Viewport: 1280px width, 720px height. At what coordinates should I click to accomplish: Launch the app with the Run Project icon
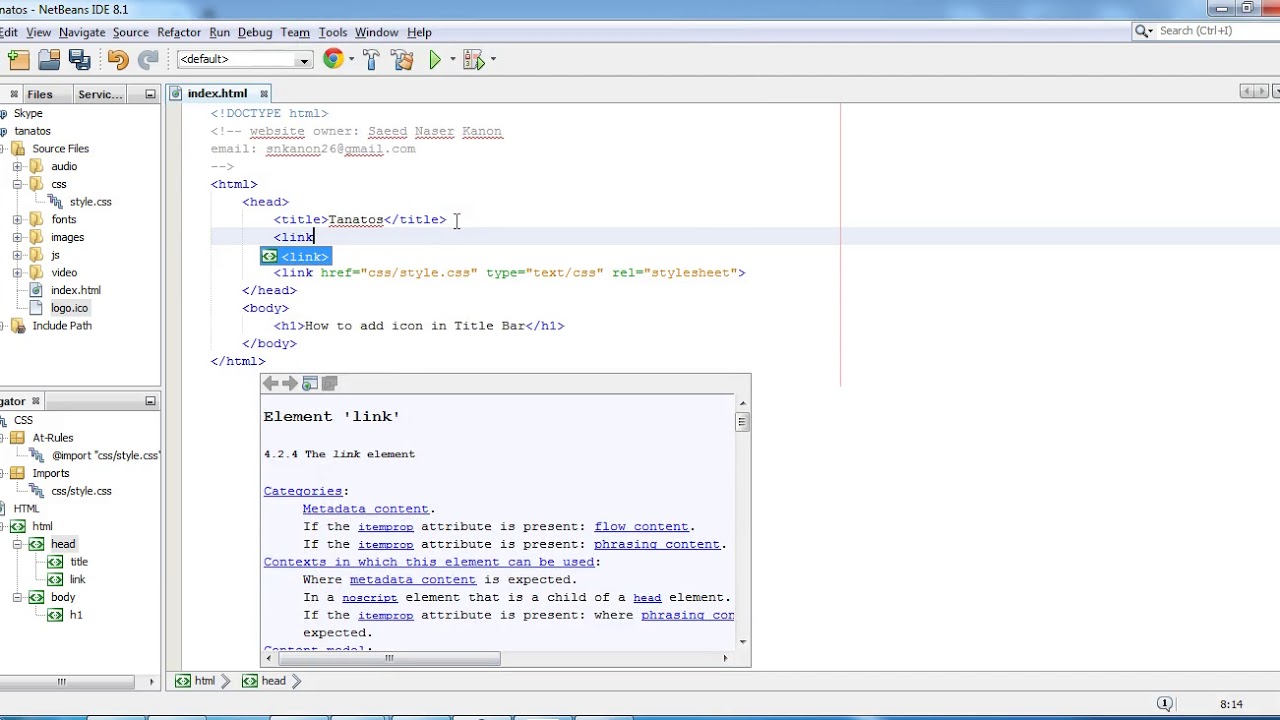point(434,59)
